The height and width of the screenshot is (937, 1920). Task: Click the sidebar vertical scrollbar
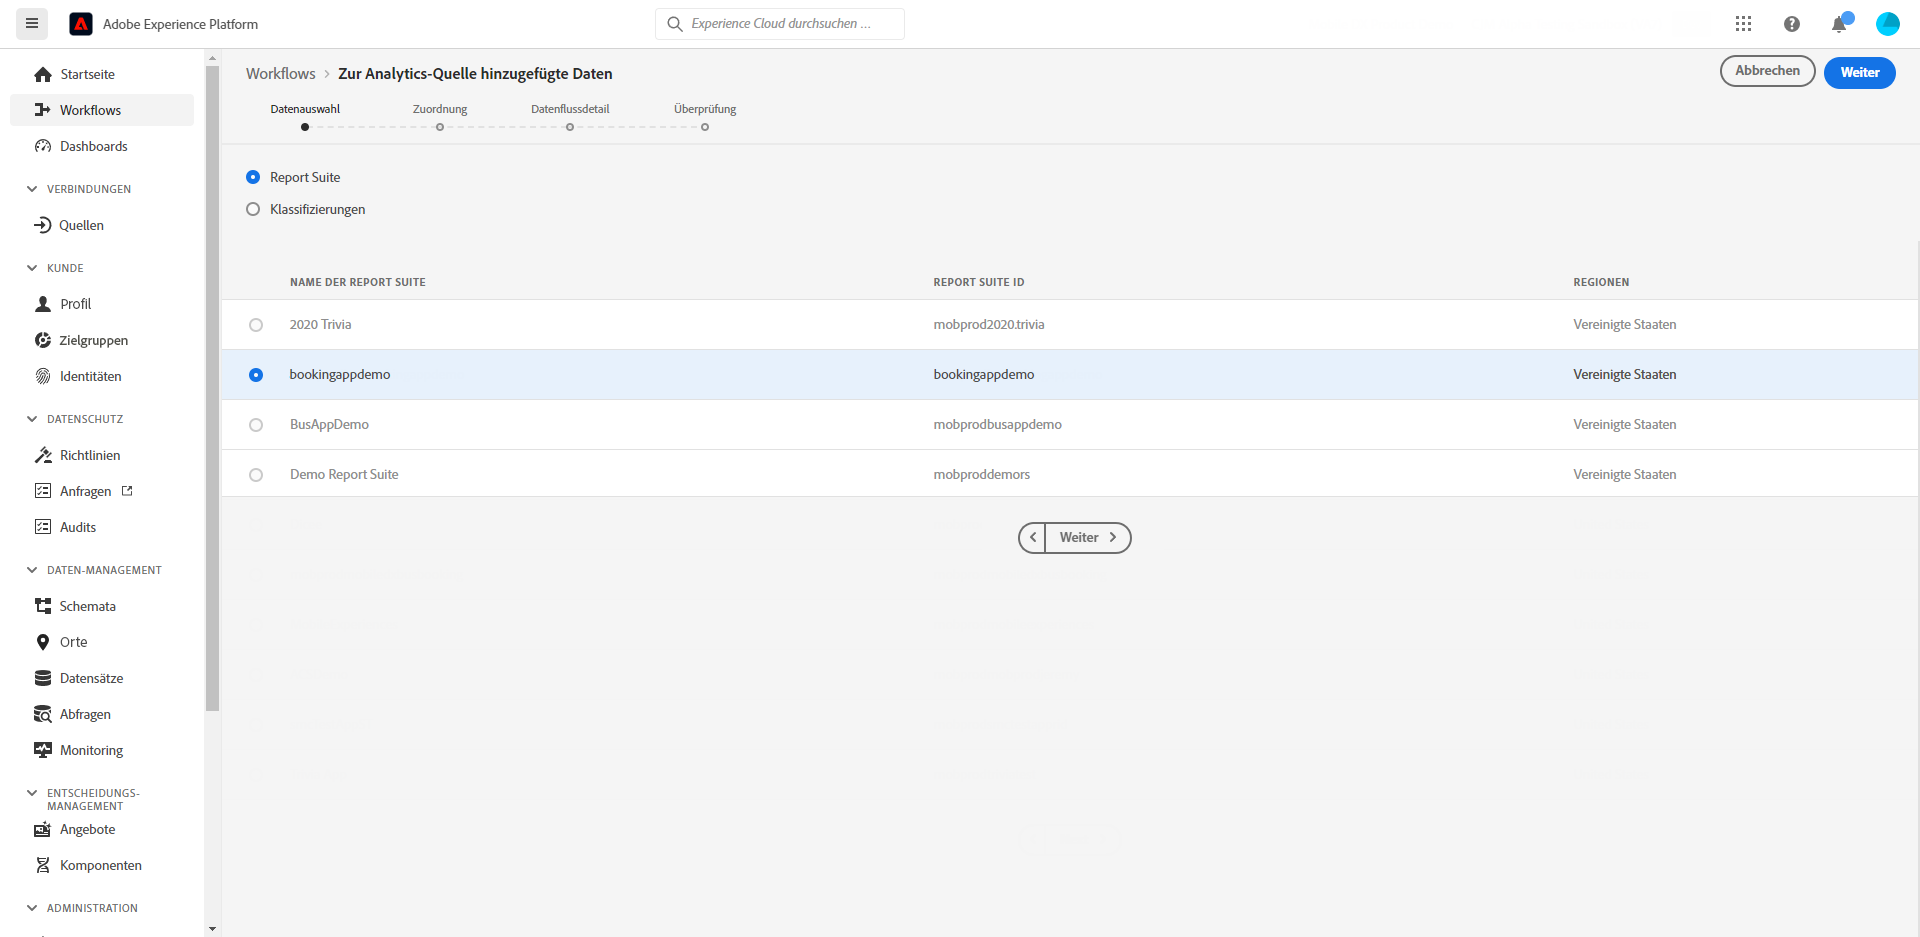pos(212,388)
